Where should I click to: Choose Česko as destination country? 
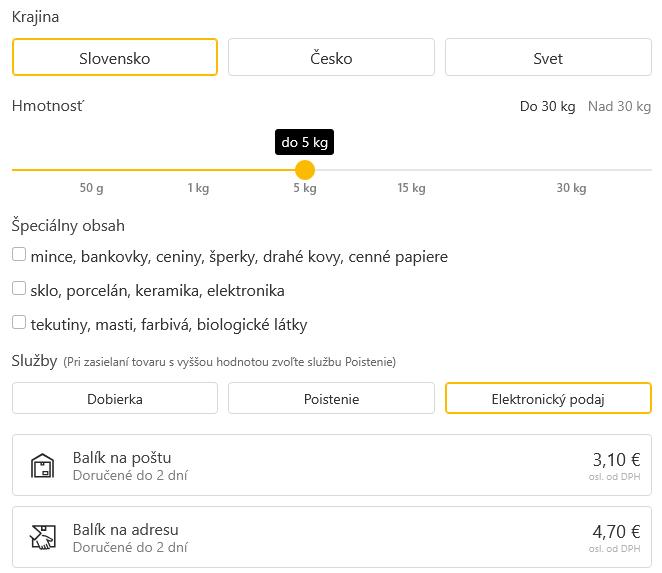click(331, 58)
